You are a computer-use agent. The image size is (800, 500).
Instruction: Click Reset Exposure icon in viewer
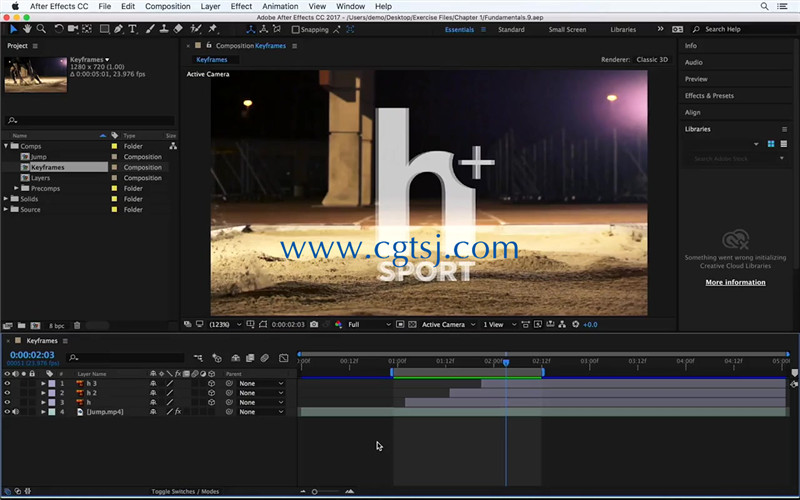(576, 324)
